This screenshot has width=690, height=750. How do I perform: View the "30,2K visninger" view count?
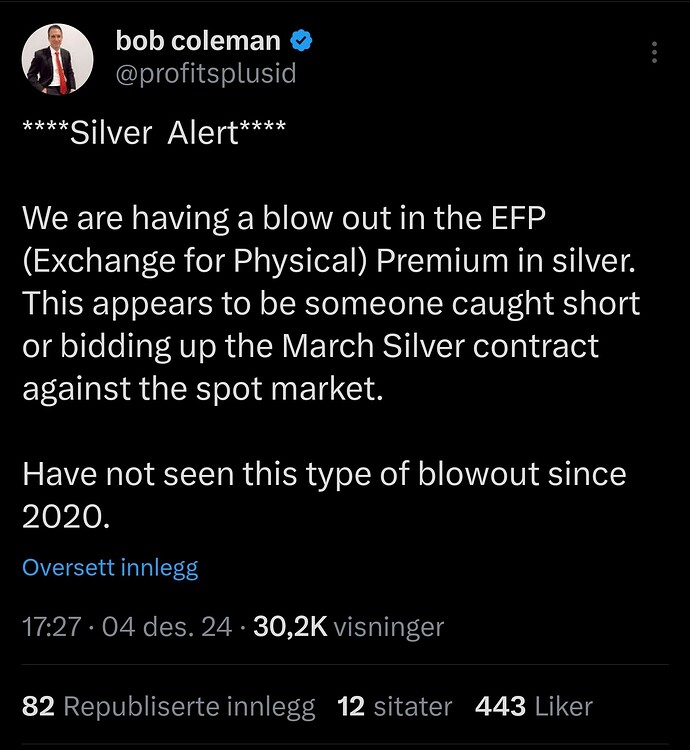tap(348, 627)
